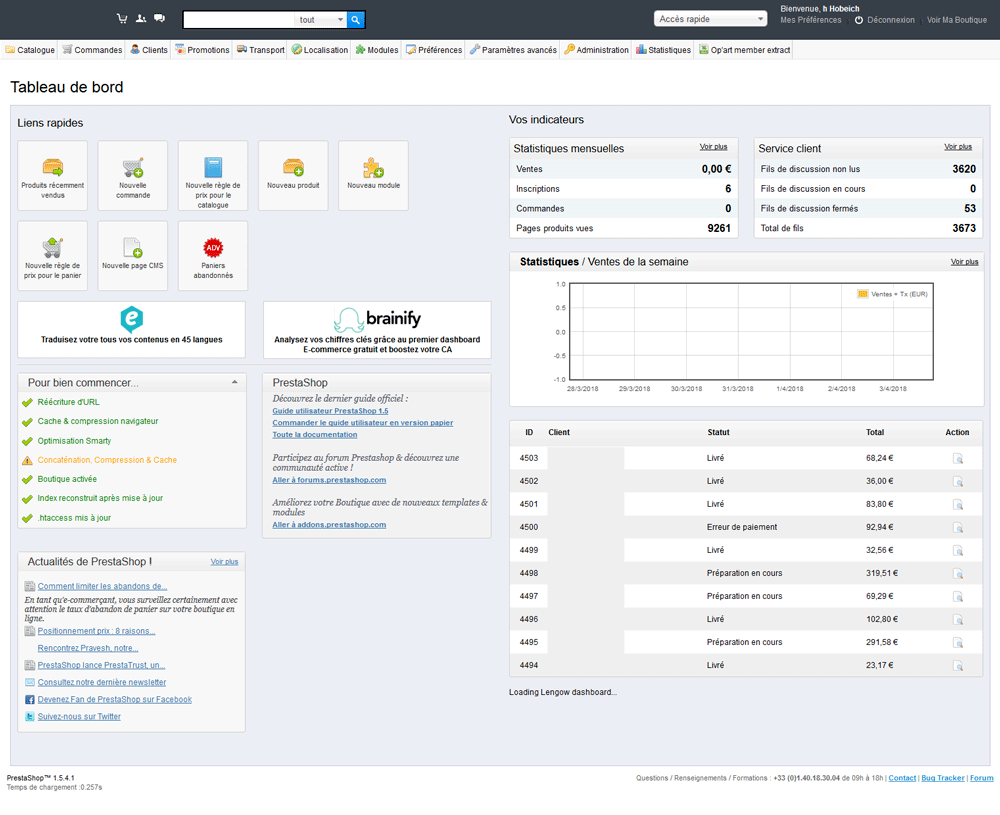This screenshot has width=1000, height=815.
Task: Click Voir plus in Statistiques mensuelles
Action: point(713,147)
